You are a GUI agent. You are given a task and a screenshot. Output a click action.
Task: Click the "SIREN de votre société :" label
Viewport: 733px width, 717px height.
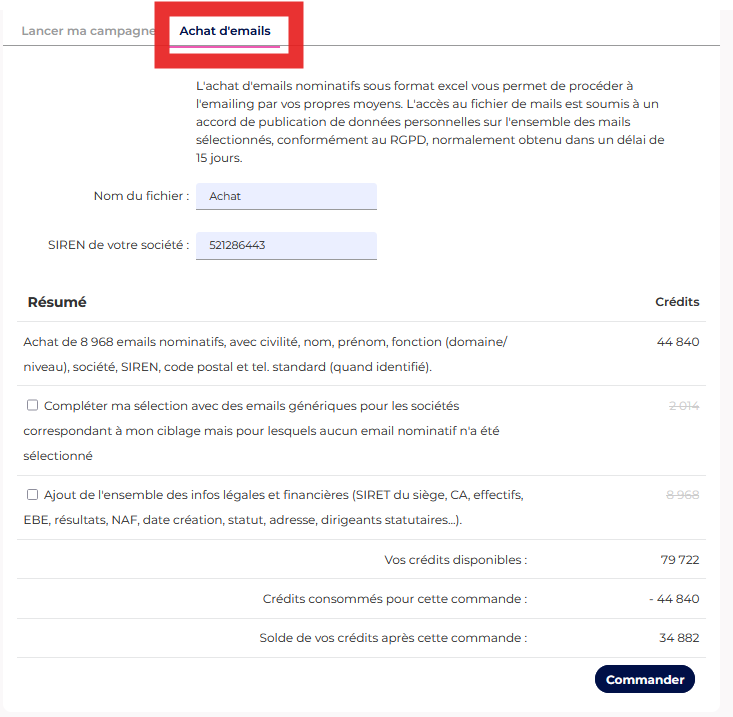pyautogui.click(x=118, y=245)
